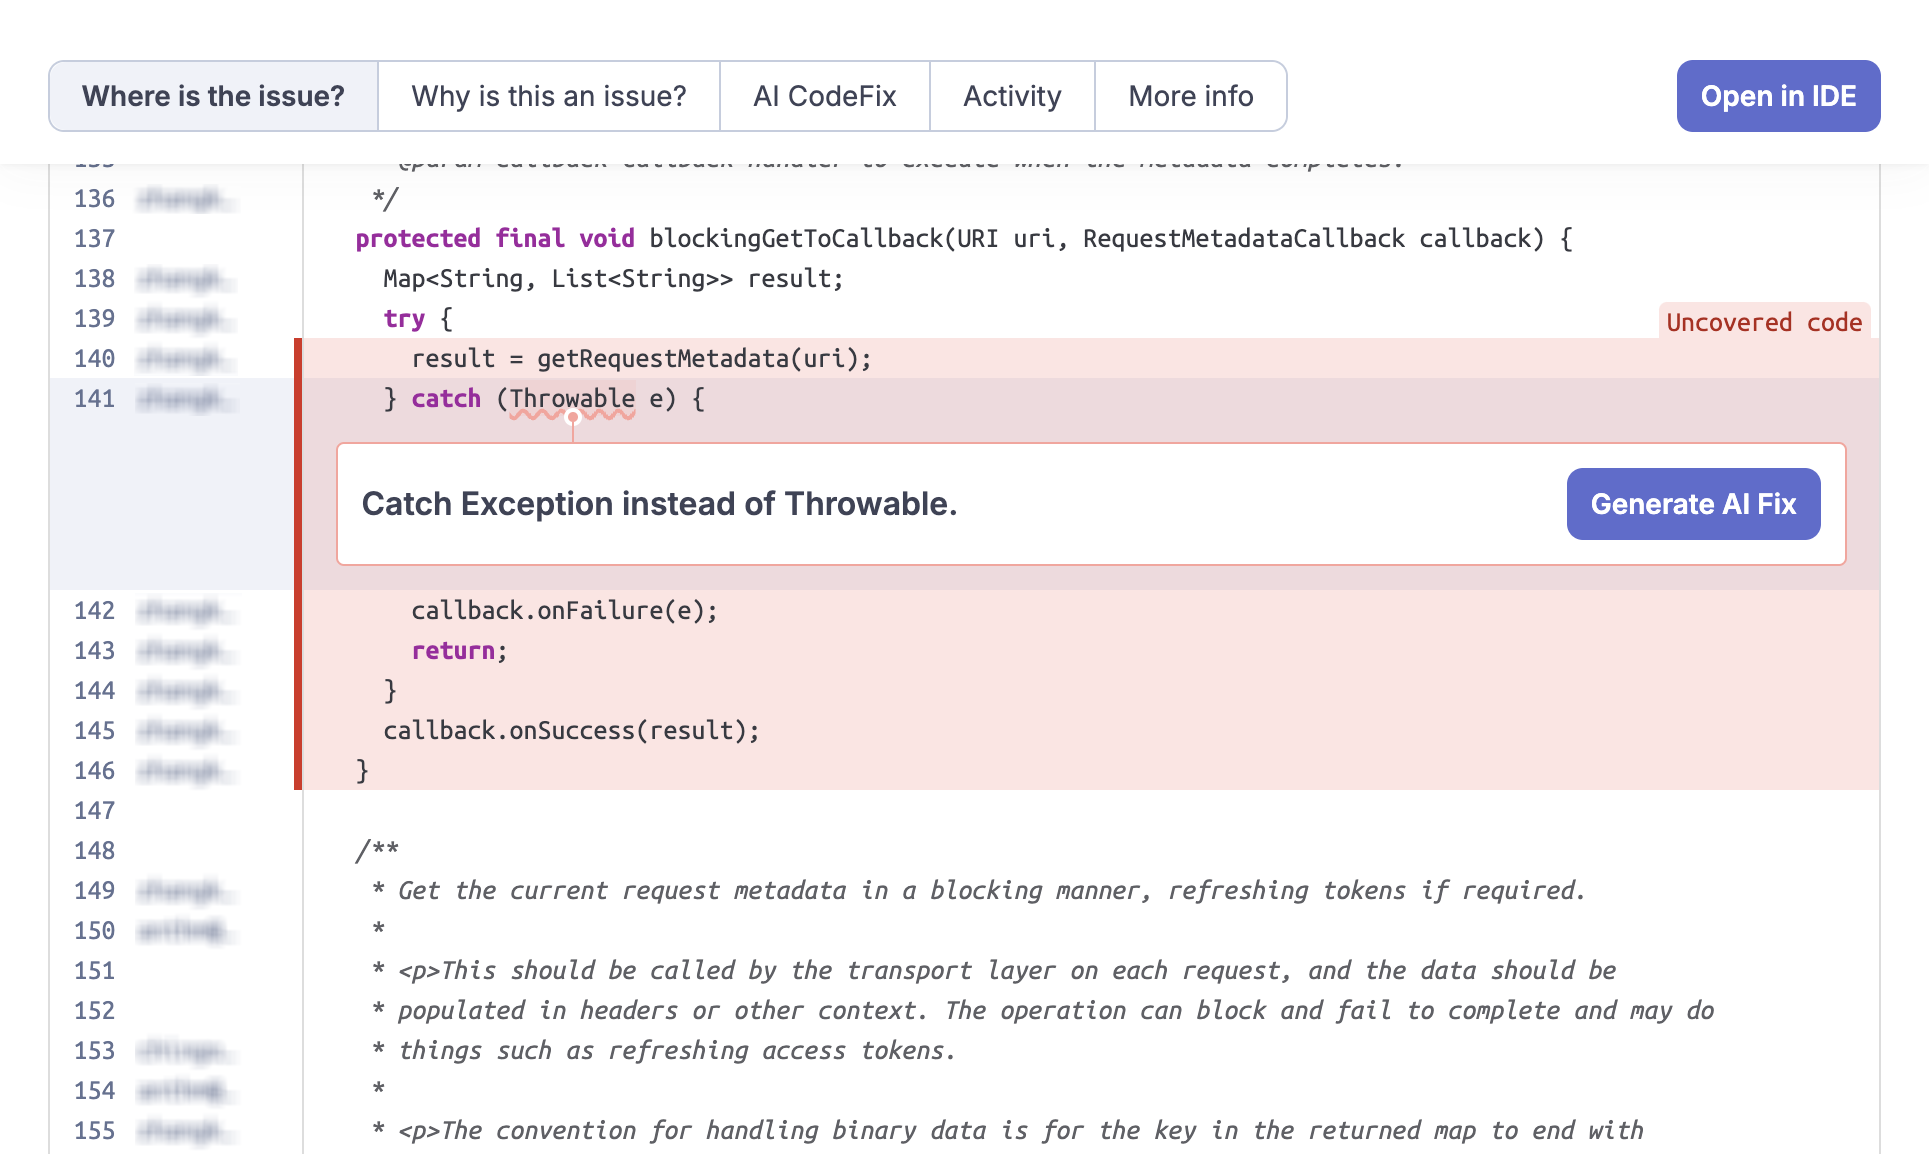Click line number 155
This screenshot has height=1154, width=1929.
click(95, 1131)
